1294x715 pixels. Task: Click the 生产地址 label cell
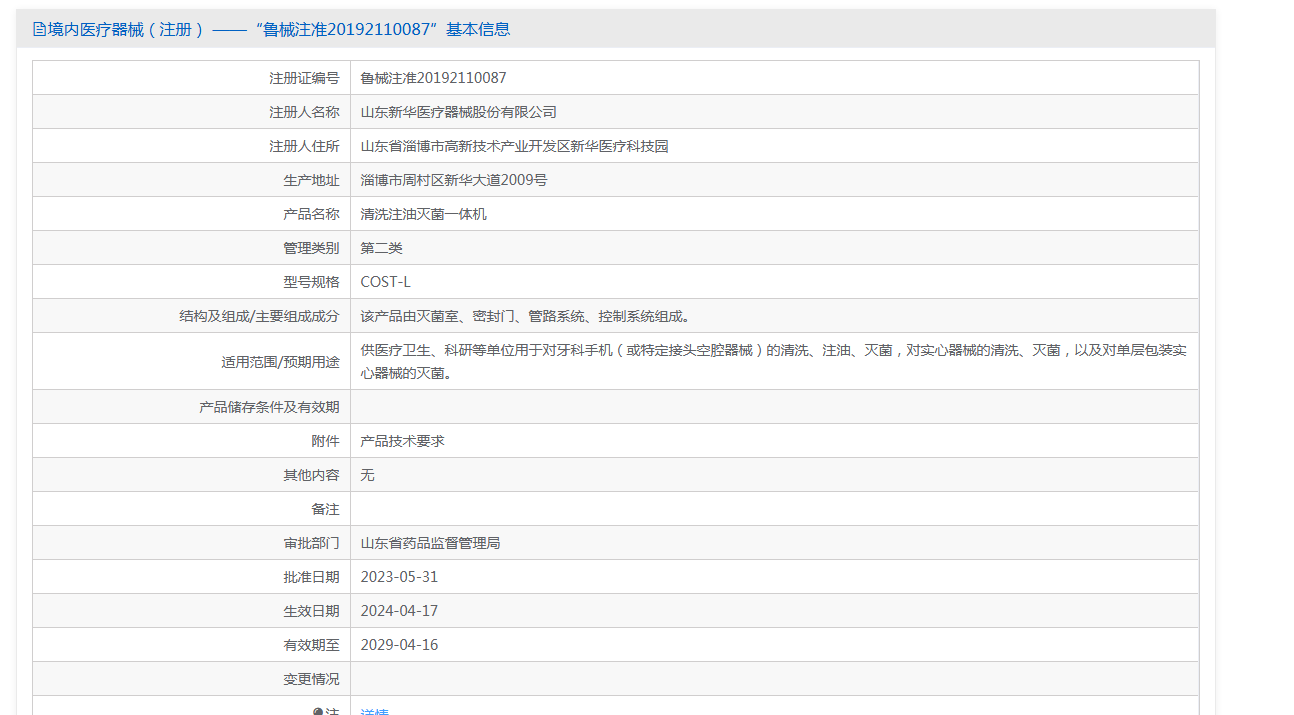point(191,180)
